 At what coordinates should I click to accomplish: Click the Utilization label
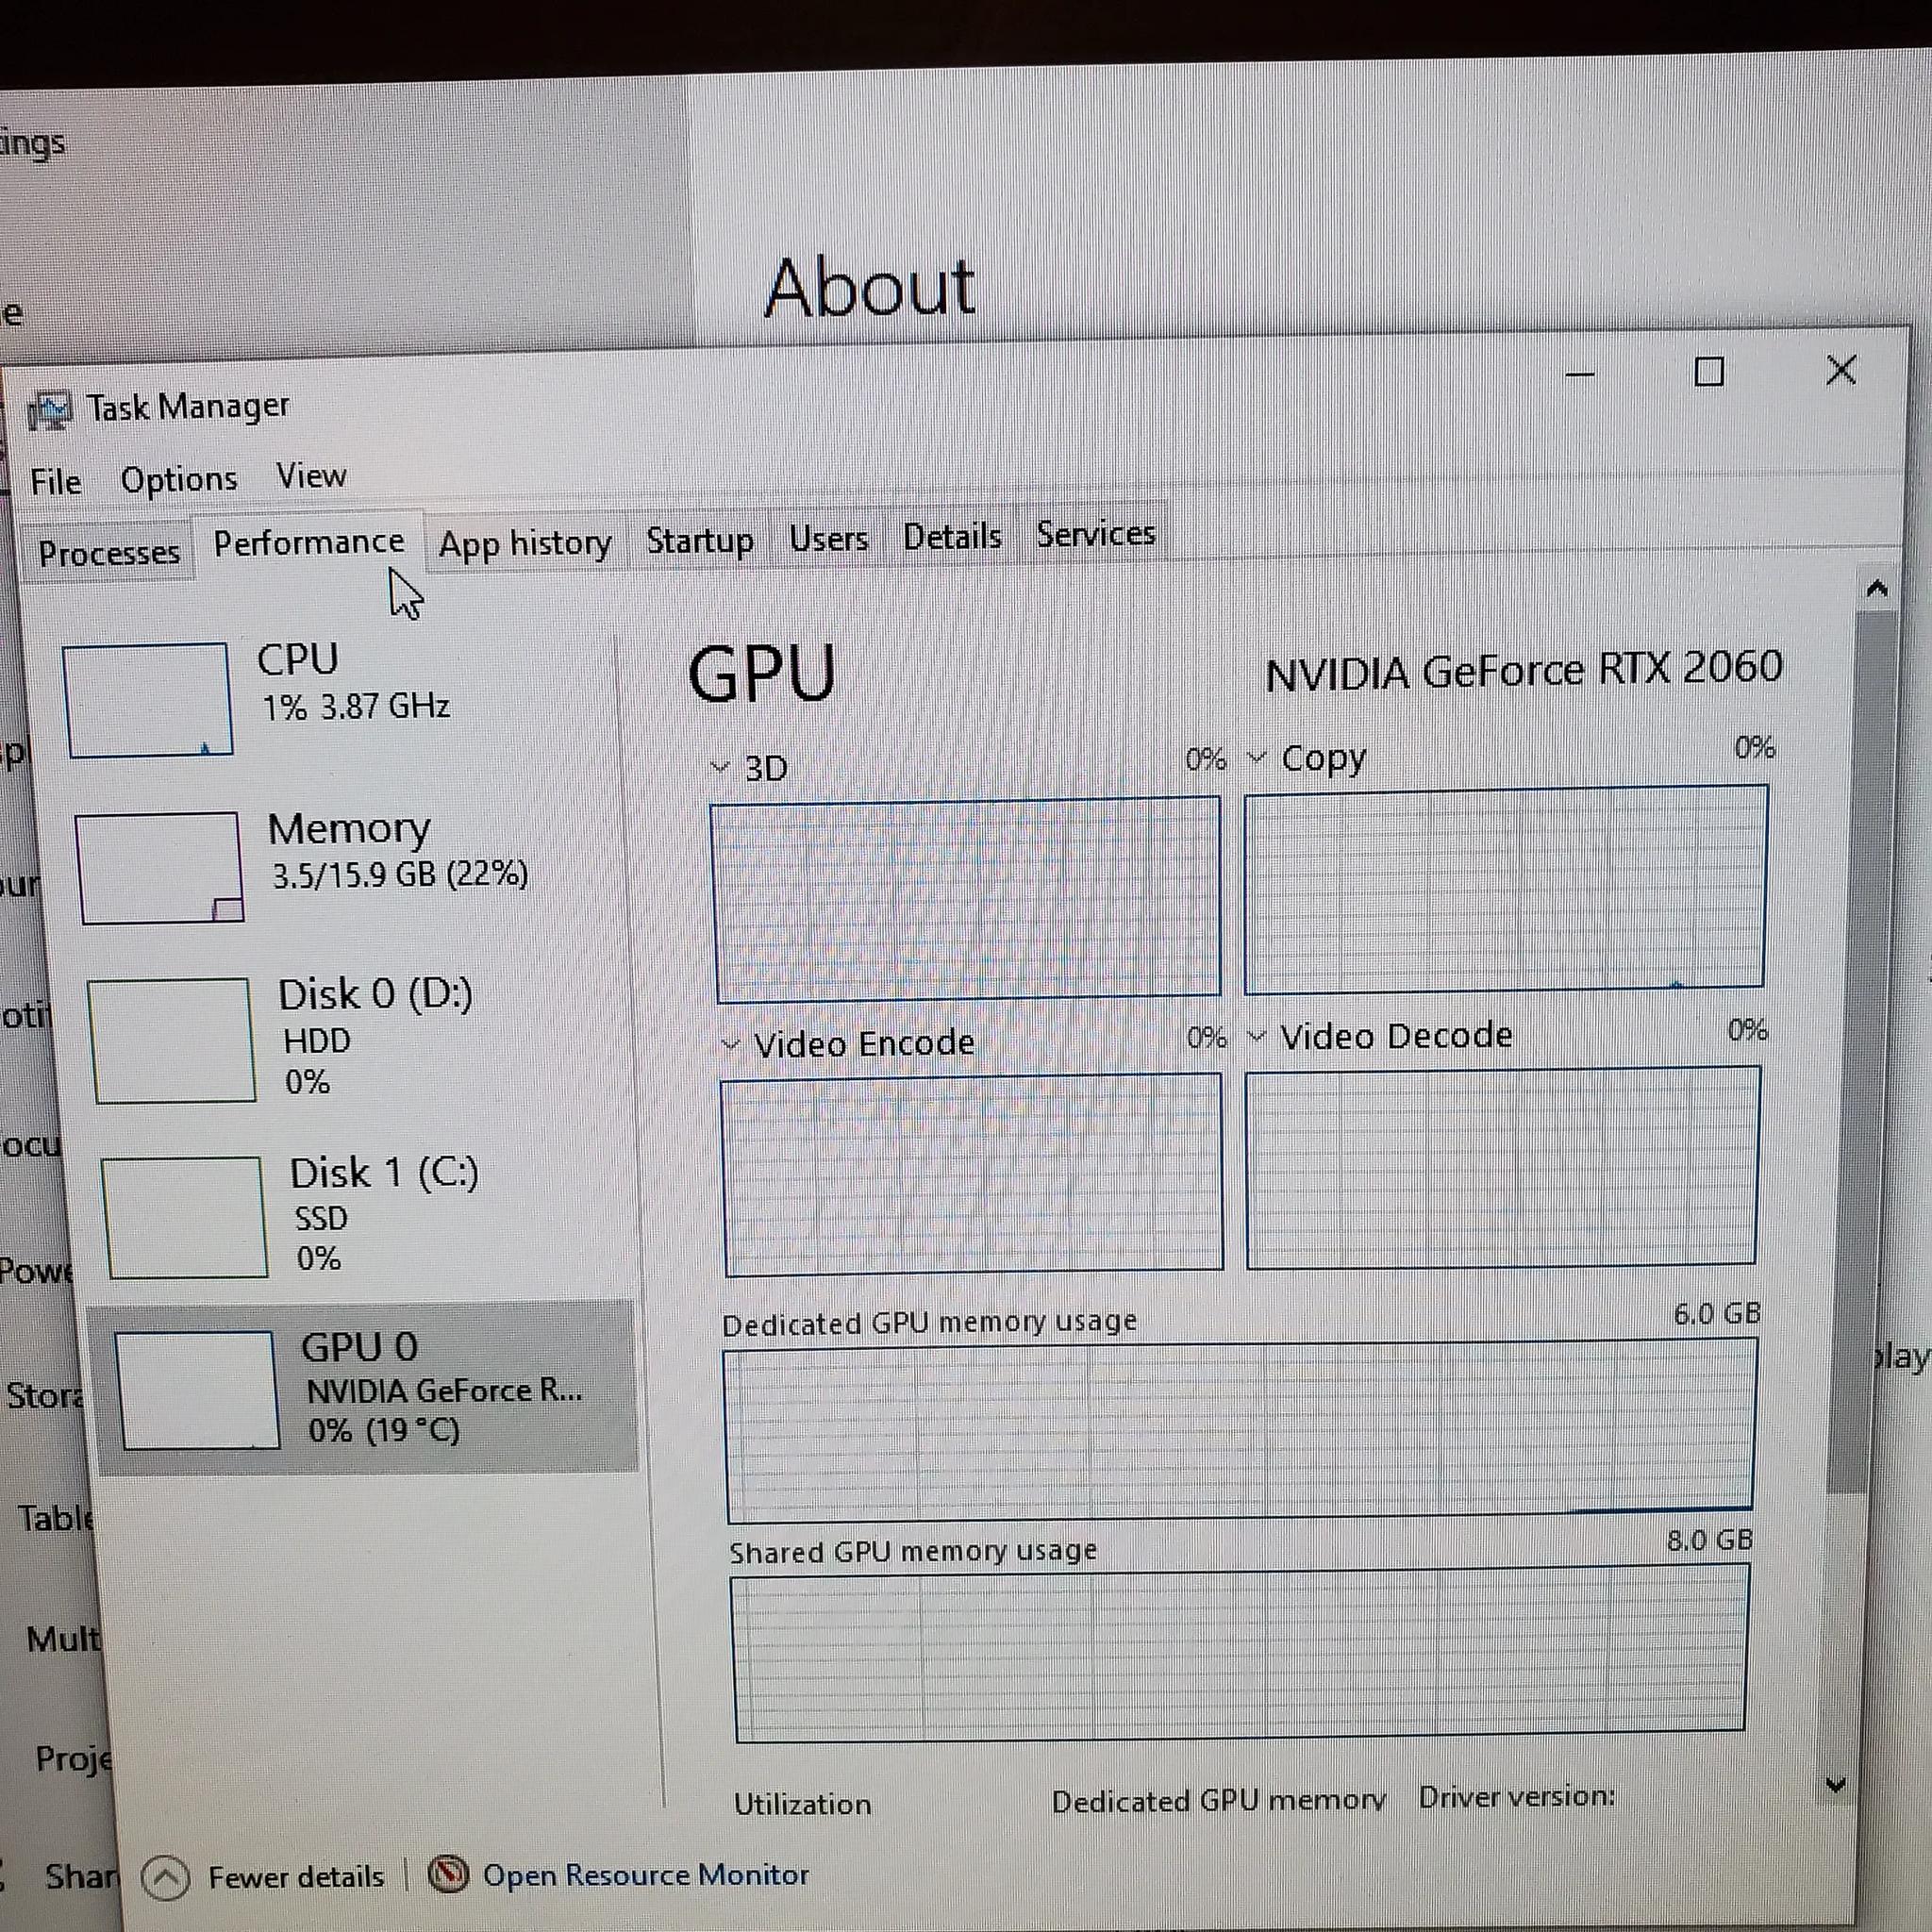tap(802, 1804)
